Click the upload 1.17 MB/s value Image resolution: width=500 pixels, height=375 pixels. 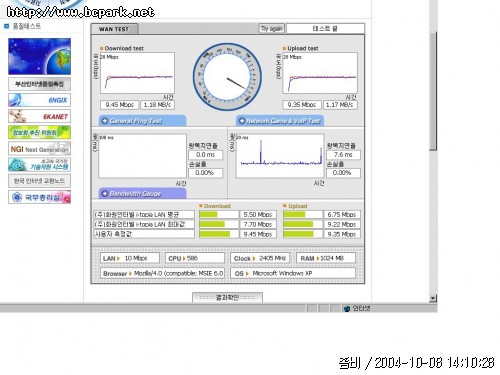tap(340, 105)
